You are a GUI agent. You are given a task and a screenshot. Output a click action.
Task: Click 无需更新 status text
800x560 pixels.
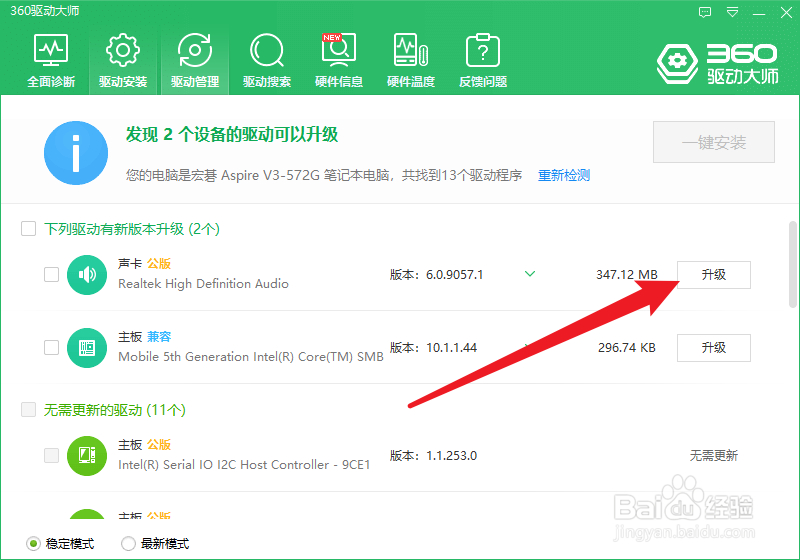click(714, 455)
